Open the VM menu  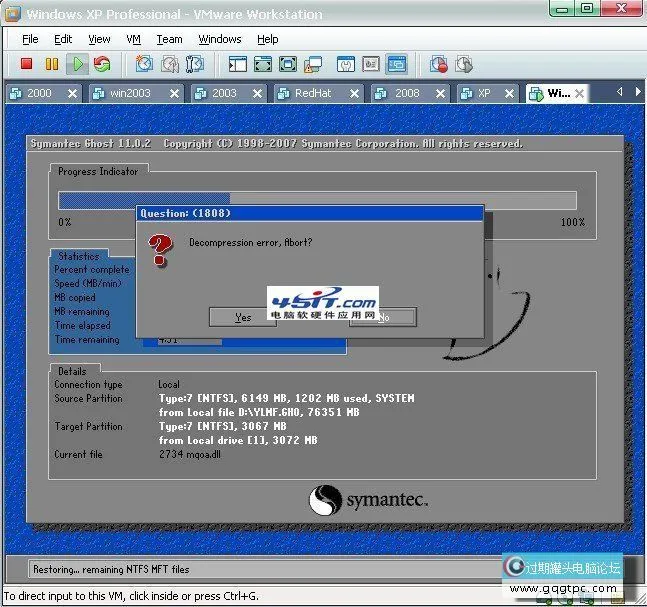[133, 39]
